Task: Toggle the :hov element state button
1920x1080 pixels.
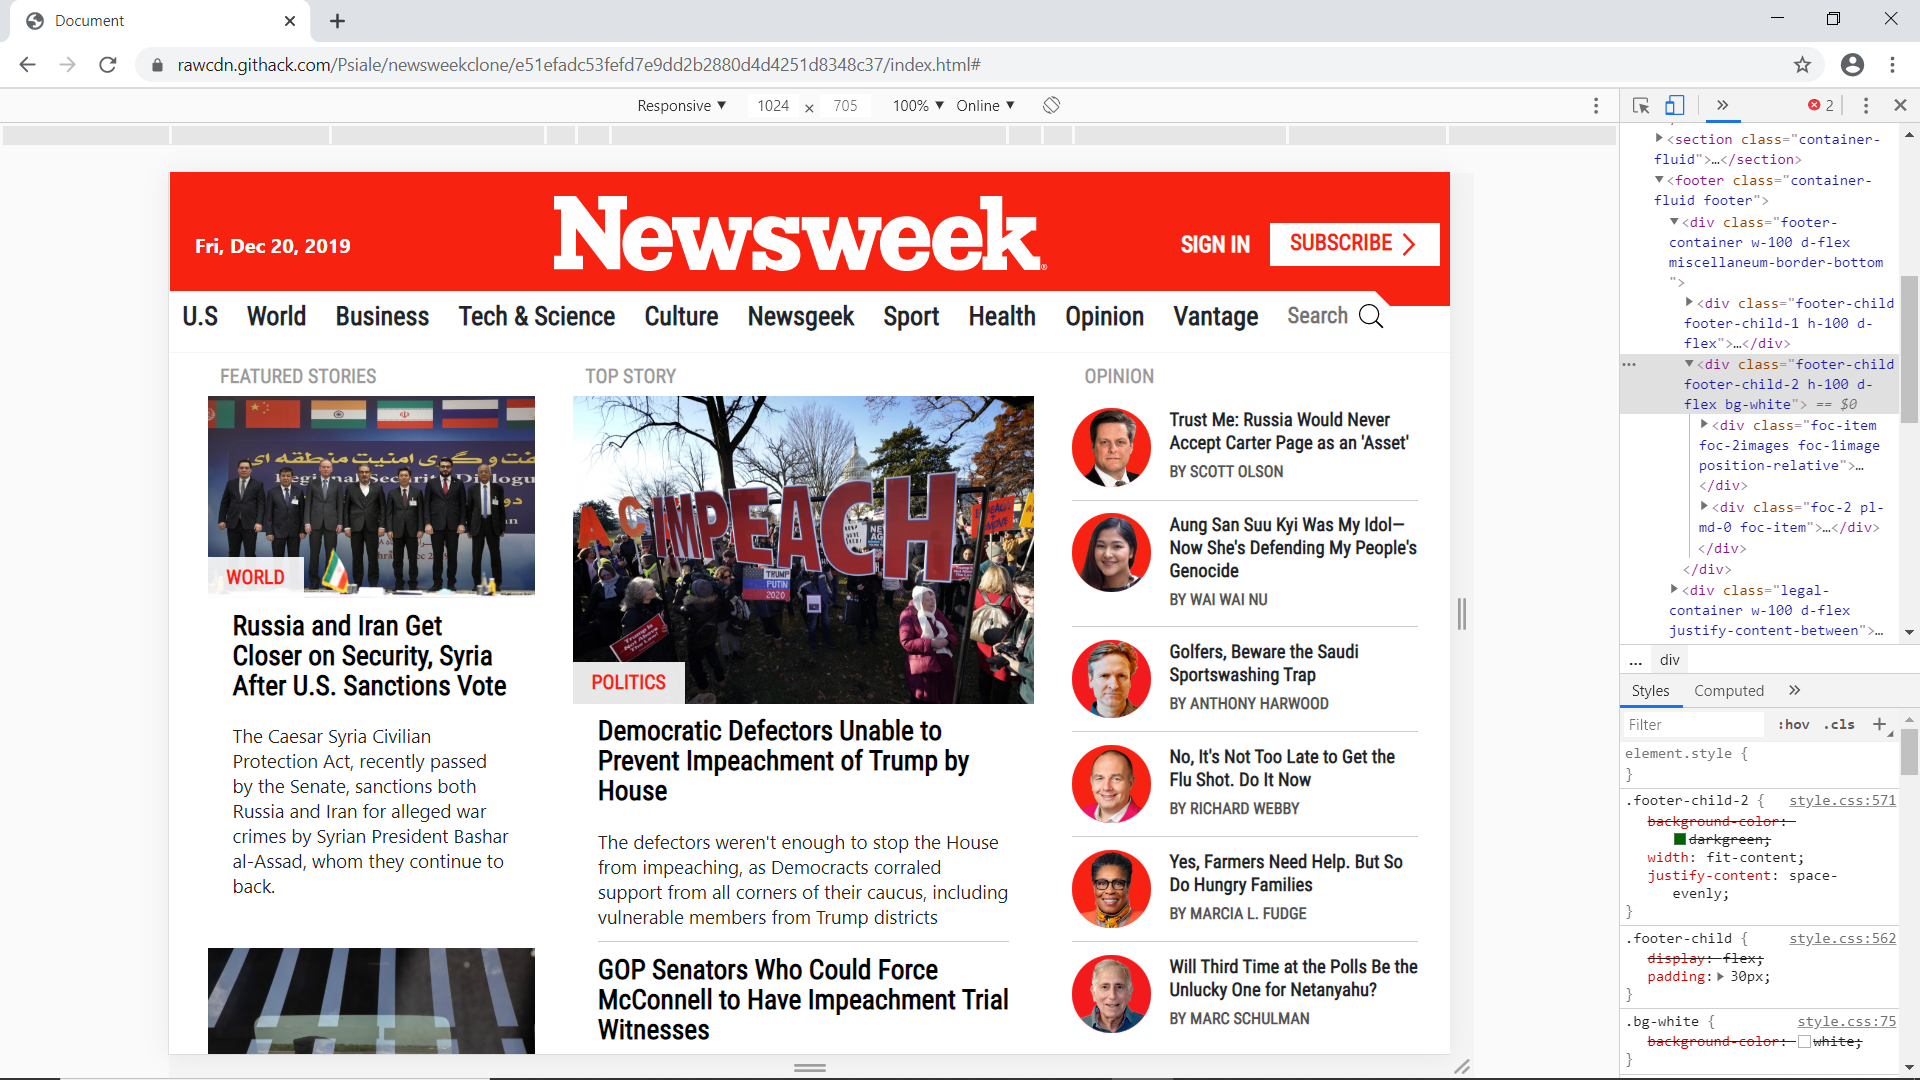Action: coord(1793,725)
